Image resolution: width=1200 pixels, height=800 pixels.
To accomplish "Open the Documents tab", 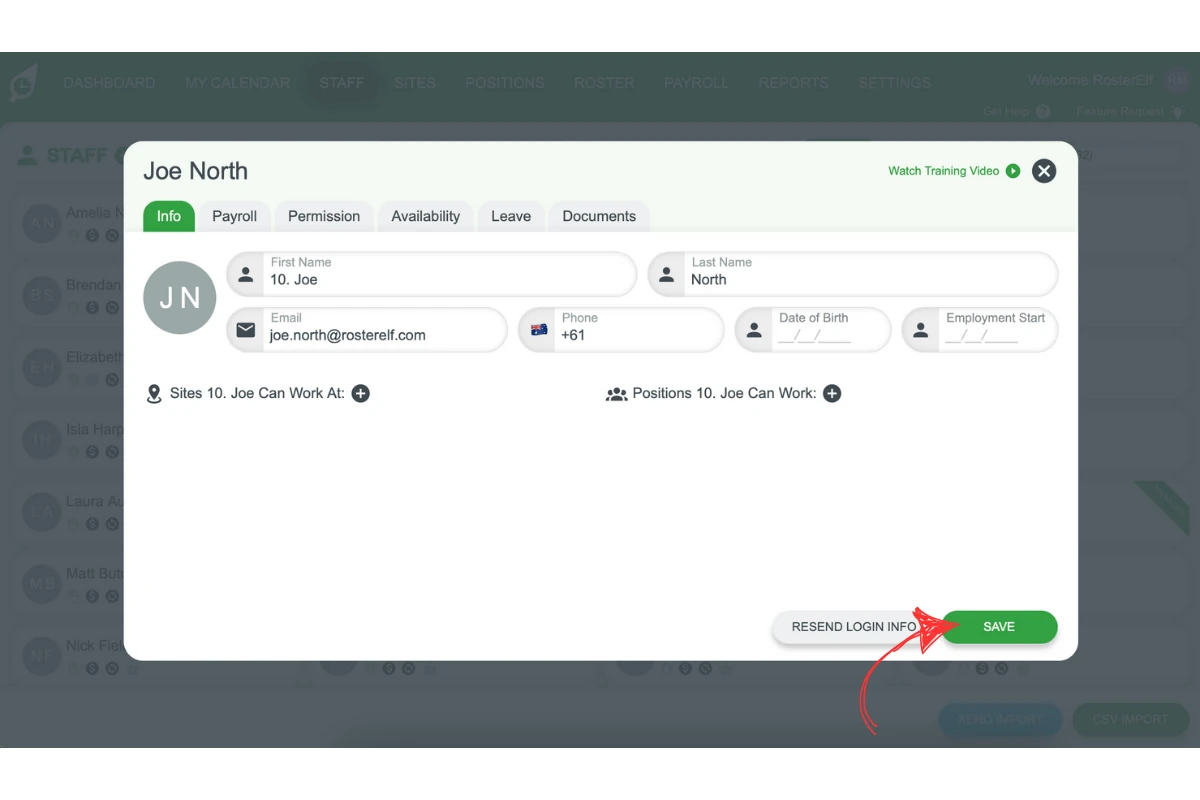I will coord(599,216).
